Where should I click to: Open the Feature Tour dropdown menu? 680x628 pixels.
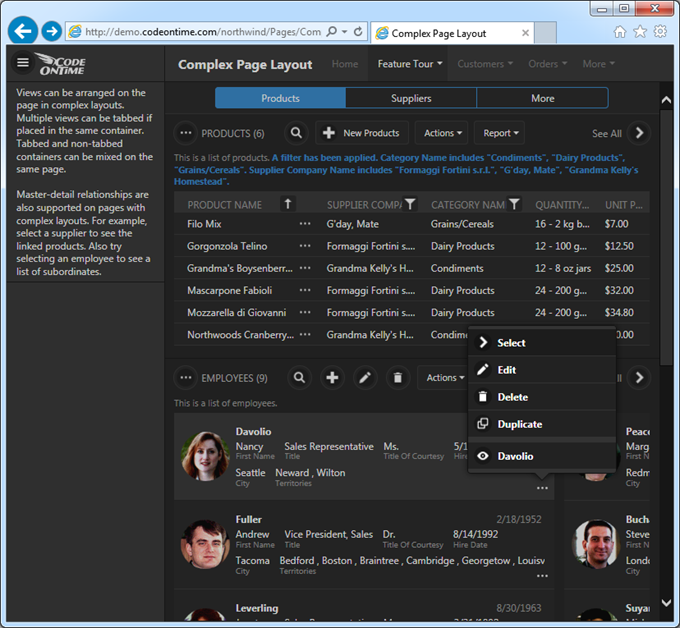tap(410, 64)
